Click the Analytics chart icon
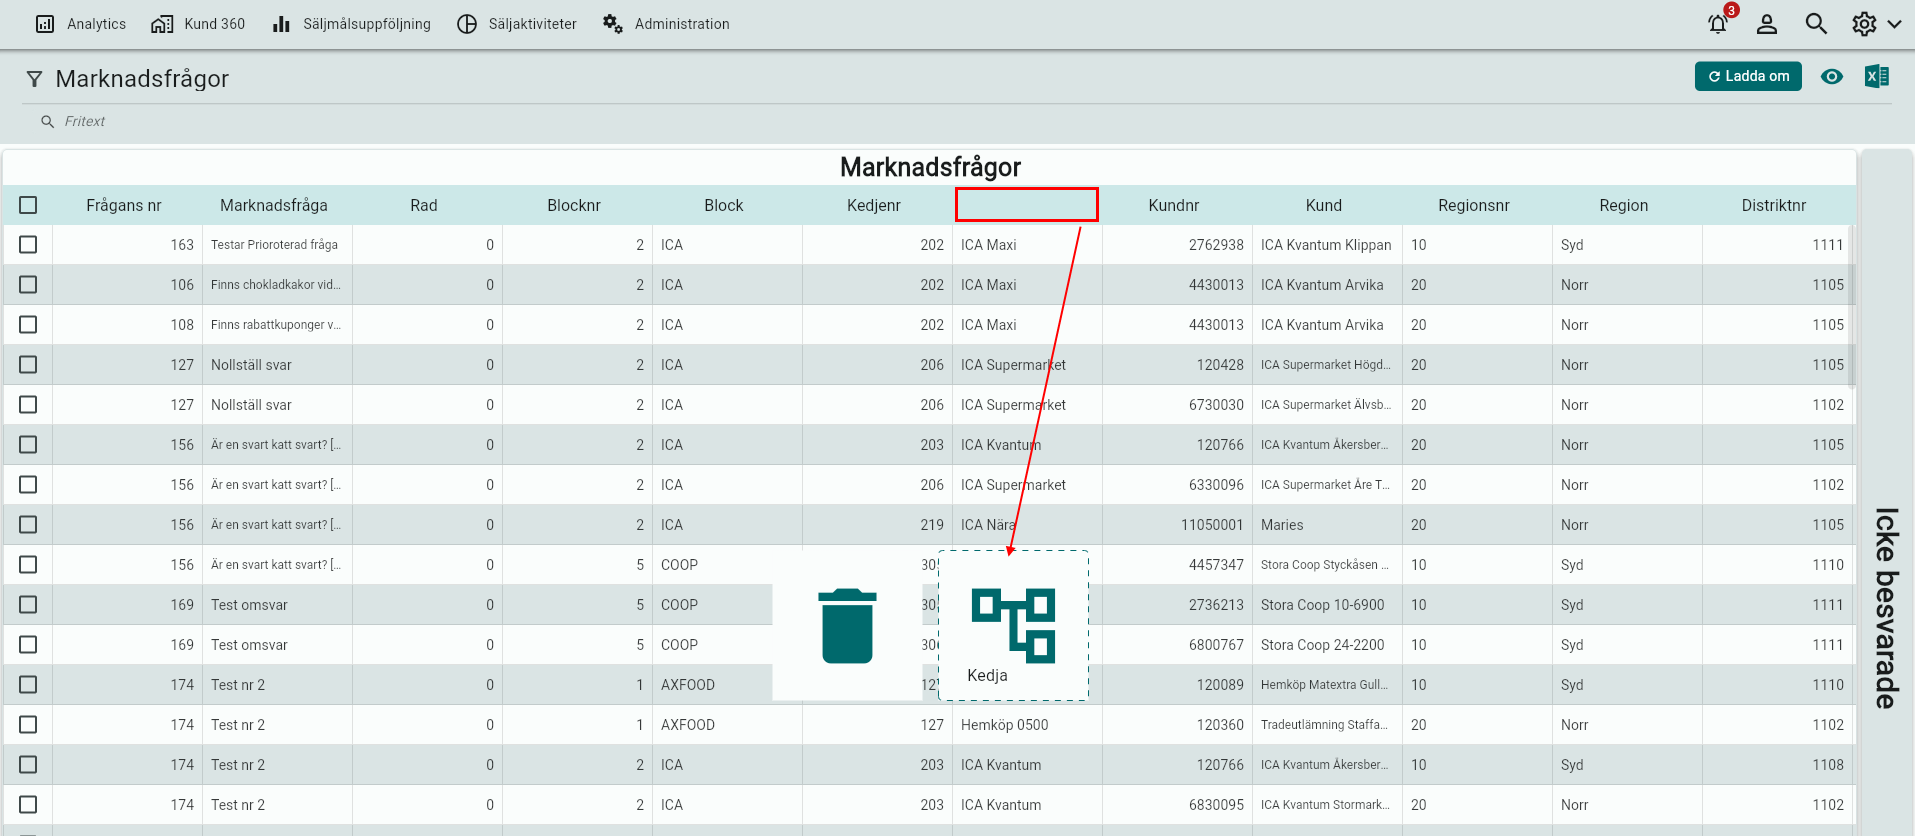The width and height of the screenshot is (1915, 836). 45,24
